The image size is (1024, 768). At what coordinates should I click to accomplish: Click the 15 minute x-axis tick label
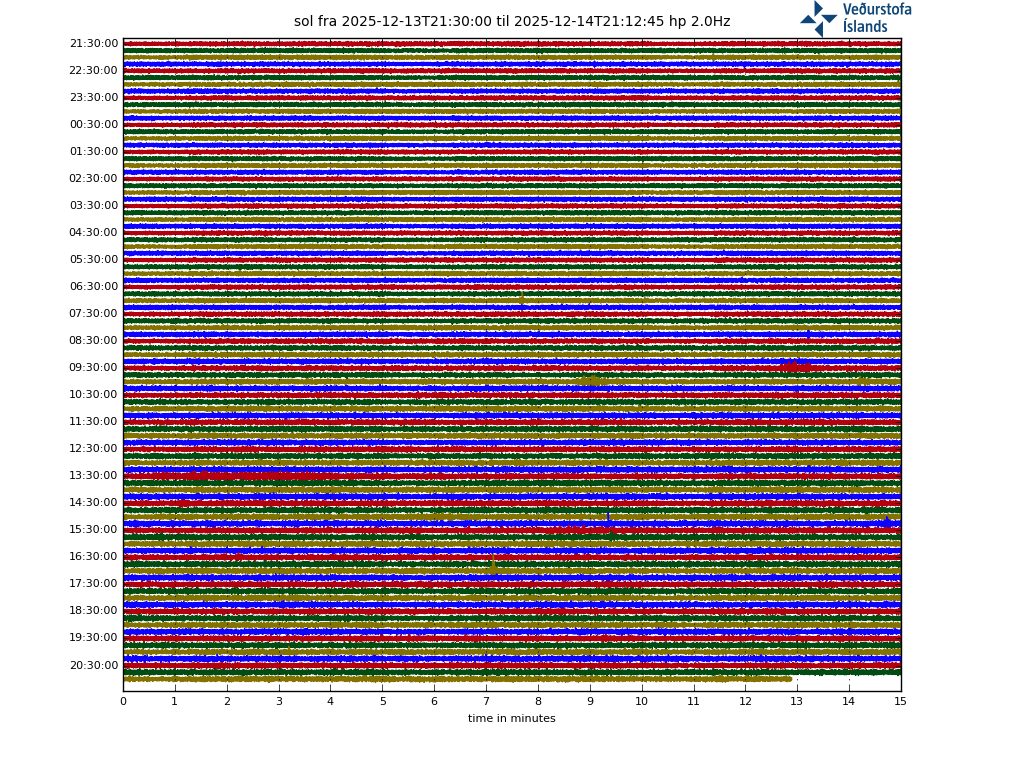click(900, 701)
